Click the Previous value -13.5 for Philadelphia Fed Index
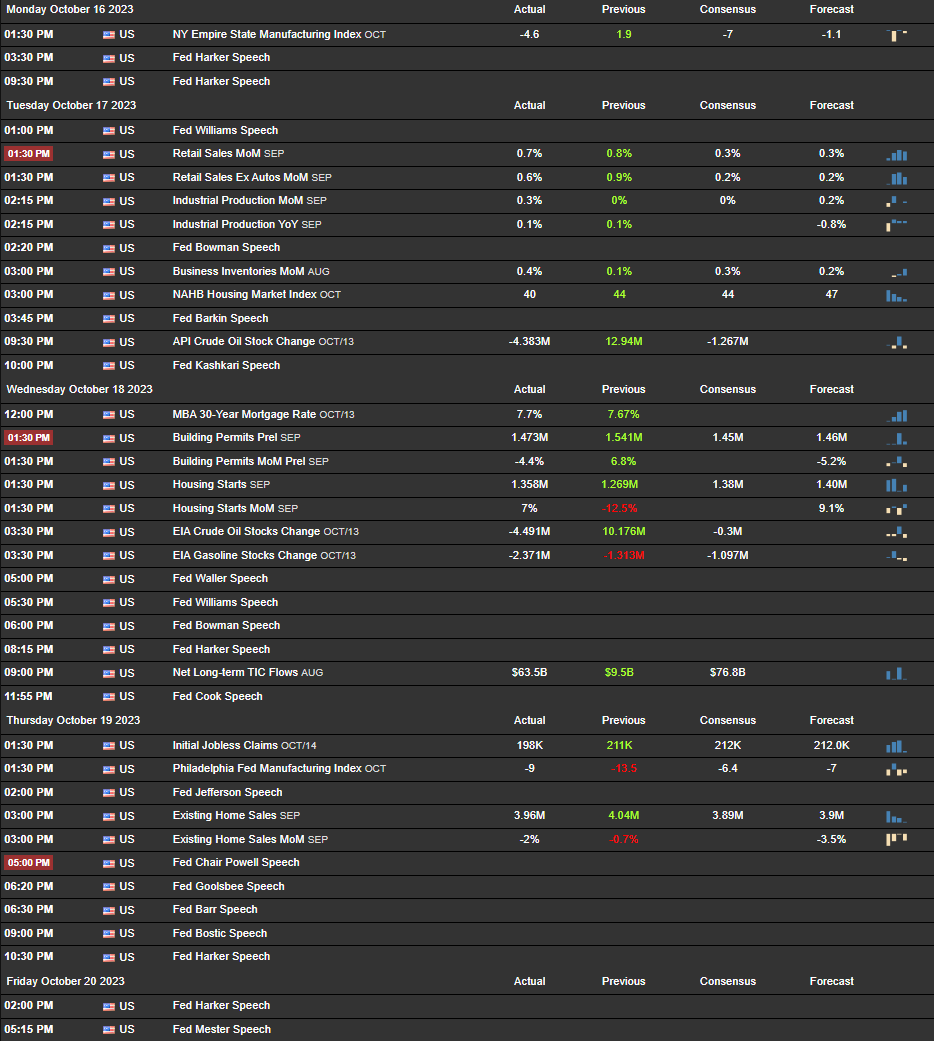The width and height of the screenshot is (934, 1041). pos(623,769)
